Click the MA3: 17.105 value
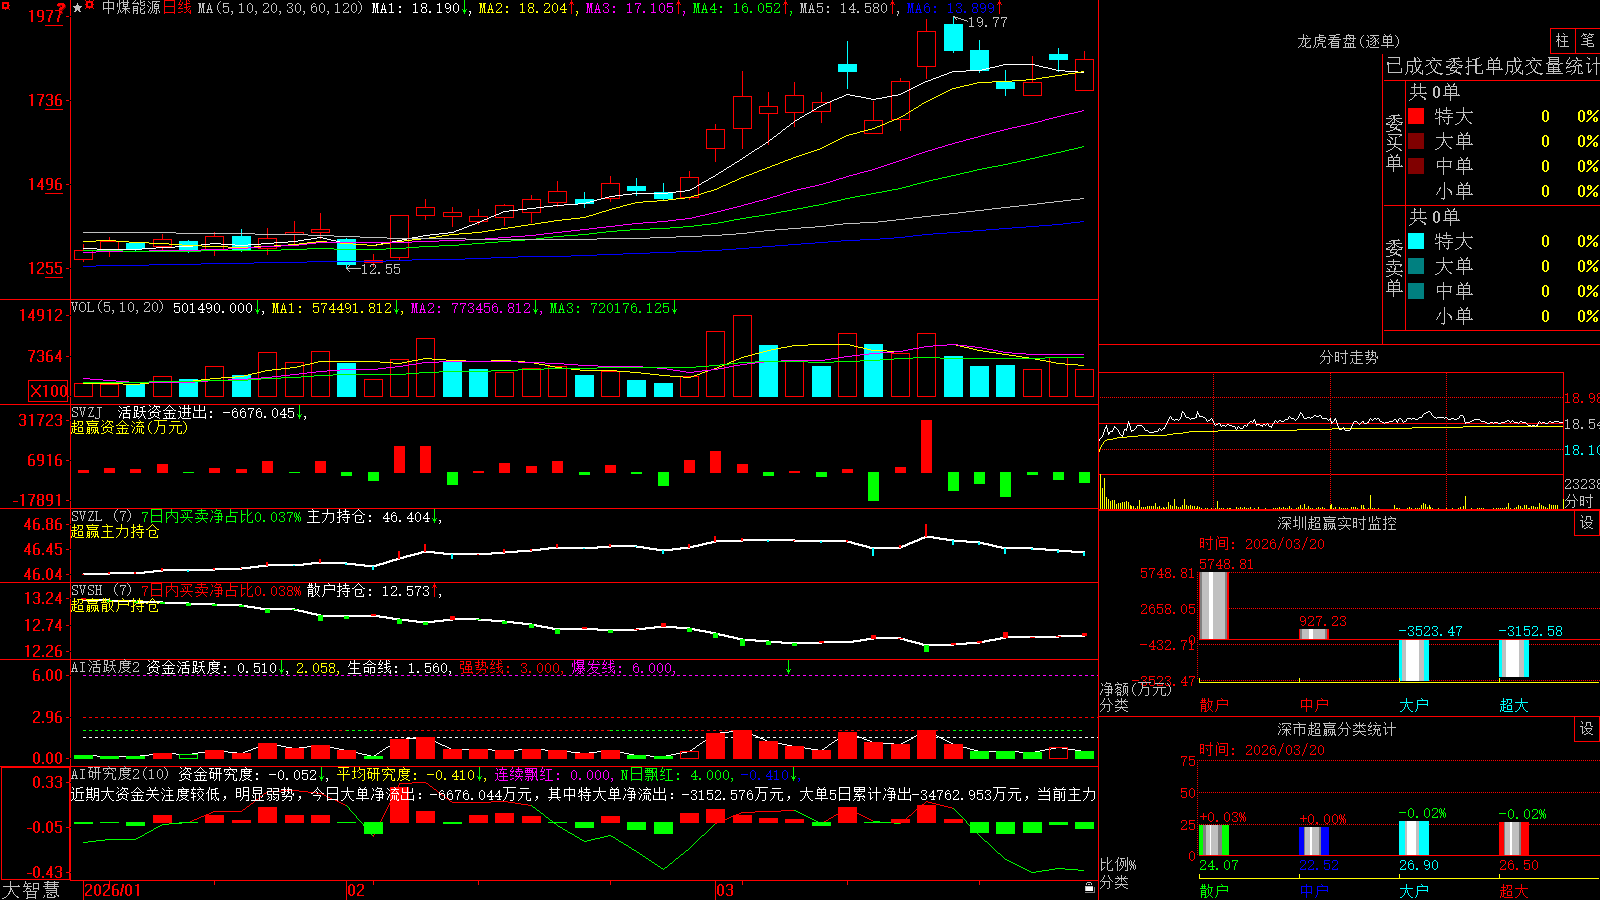 tap(630, 8)
